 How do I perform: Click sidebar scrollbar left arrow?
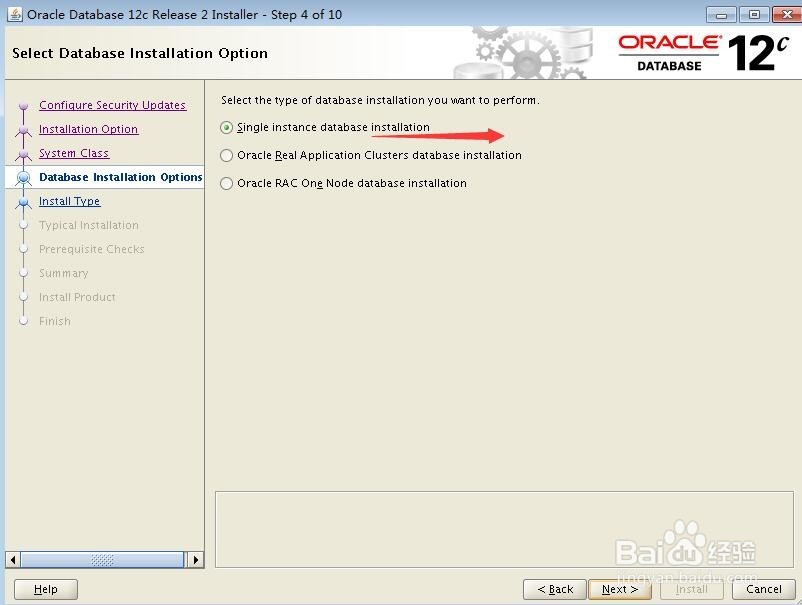[13, 559]
